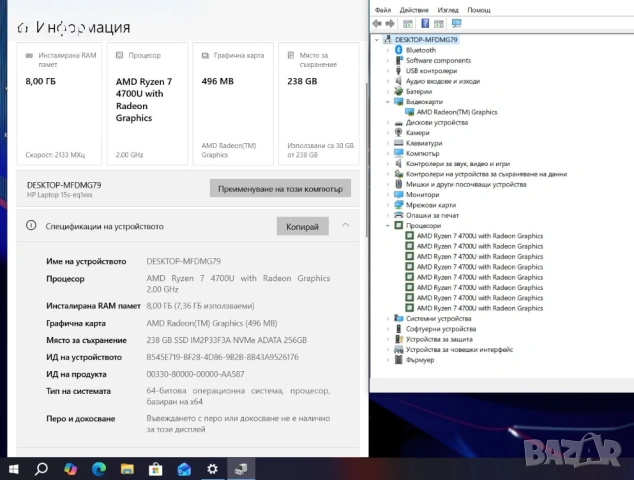
Task: Expand the Дискови устройства category
Action: (x=388, y=123)
